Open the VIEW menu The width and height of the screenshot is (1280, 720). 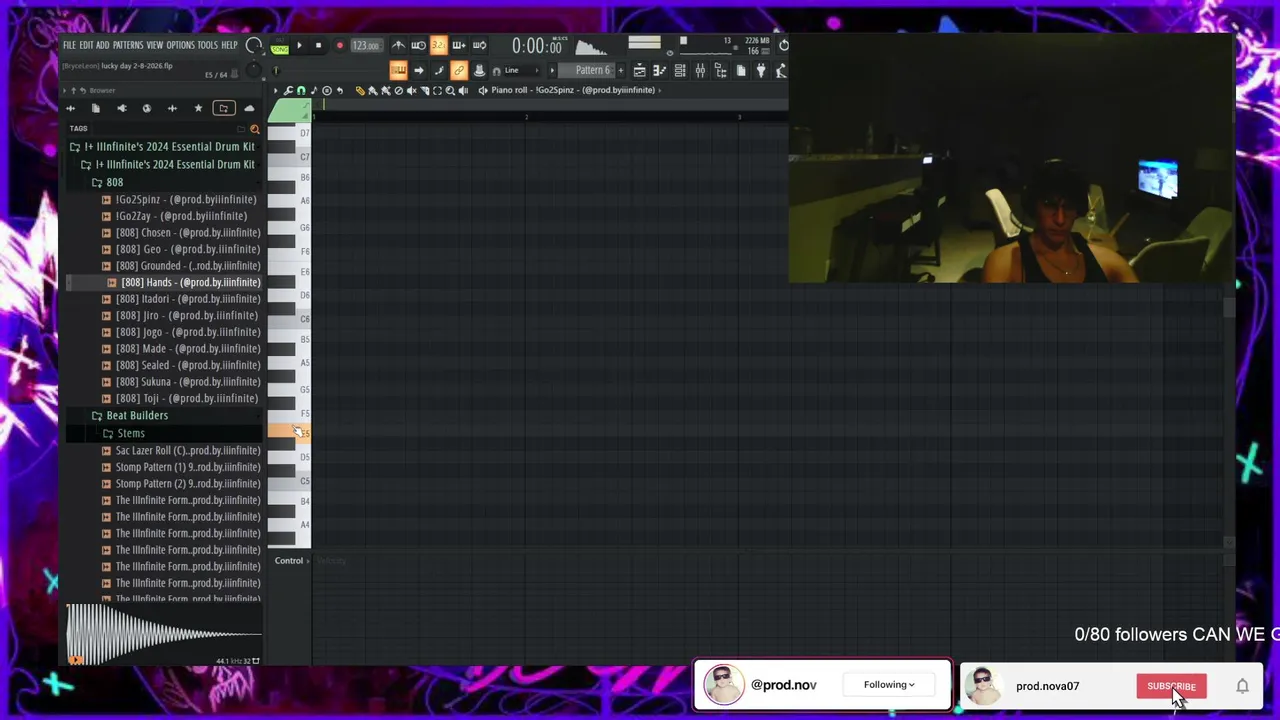coord(155,46)
